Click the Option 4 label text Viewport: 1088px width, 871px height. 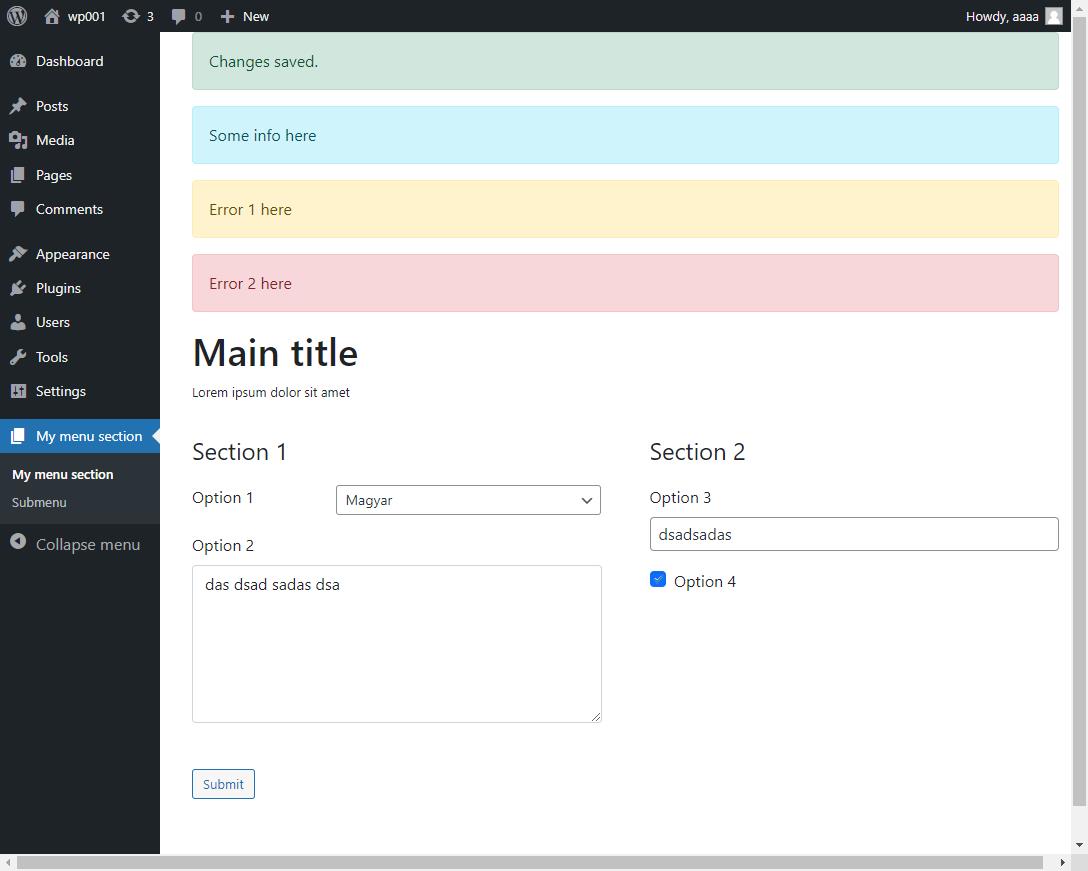[x=705, y=582]
